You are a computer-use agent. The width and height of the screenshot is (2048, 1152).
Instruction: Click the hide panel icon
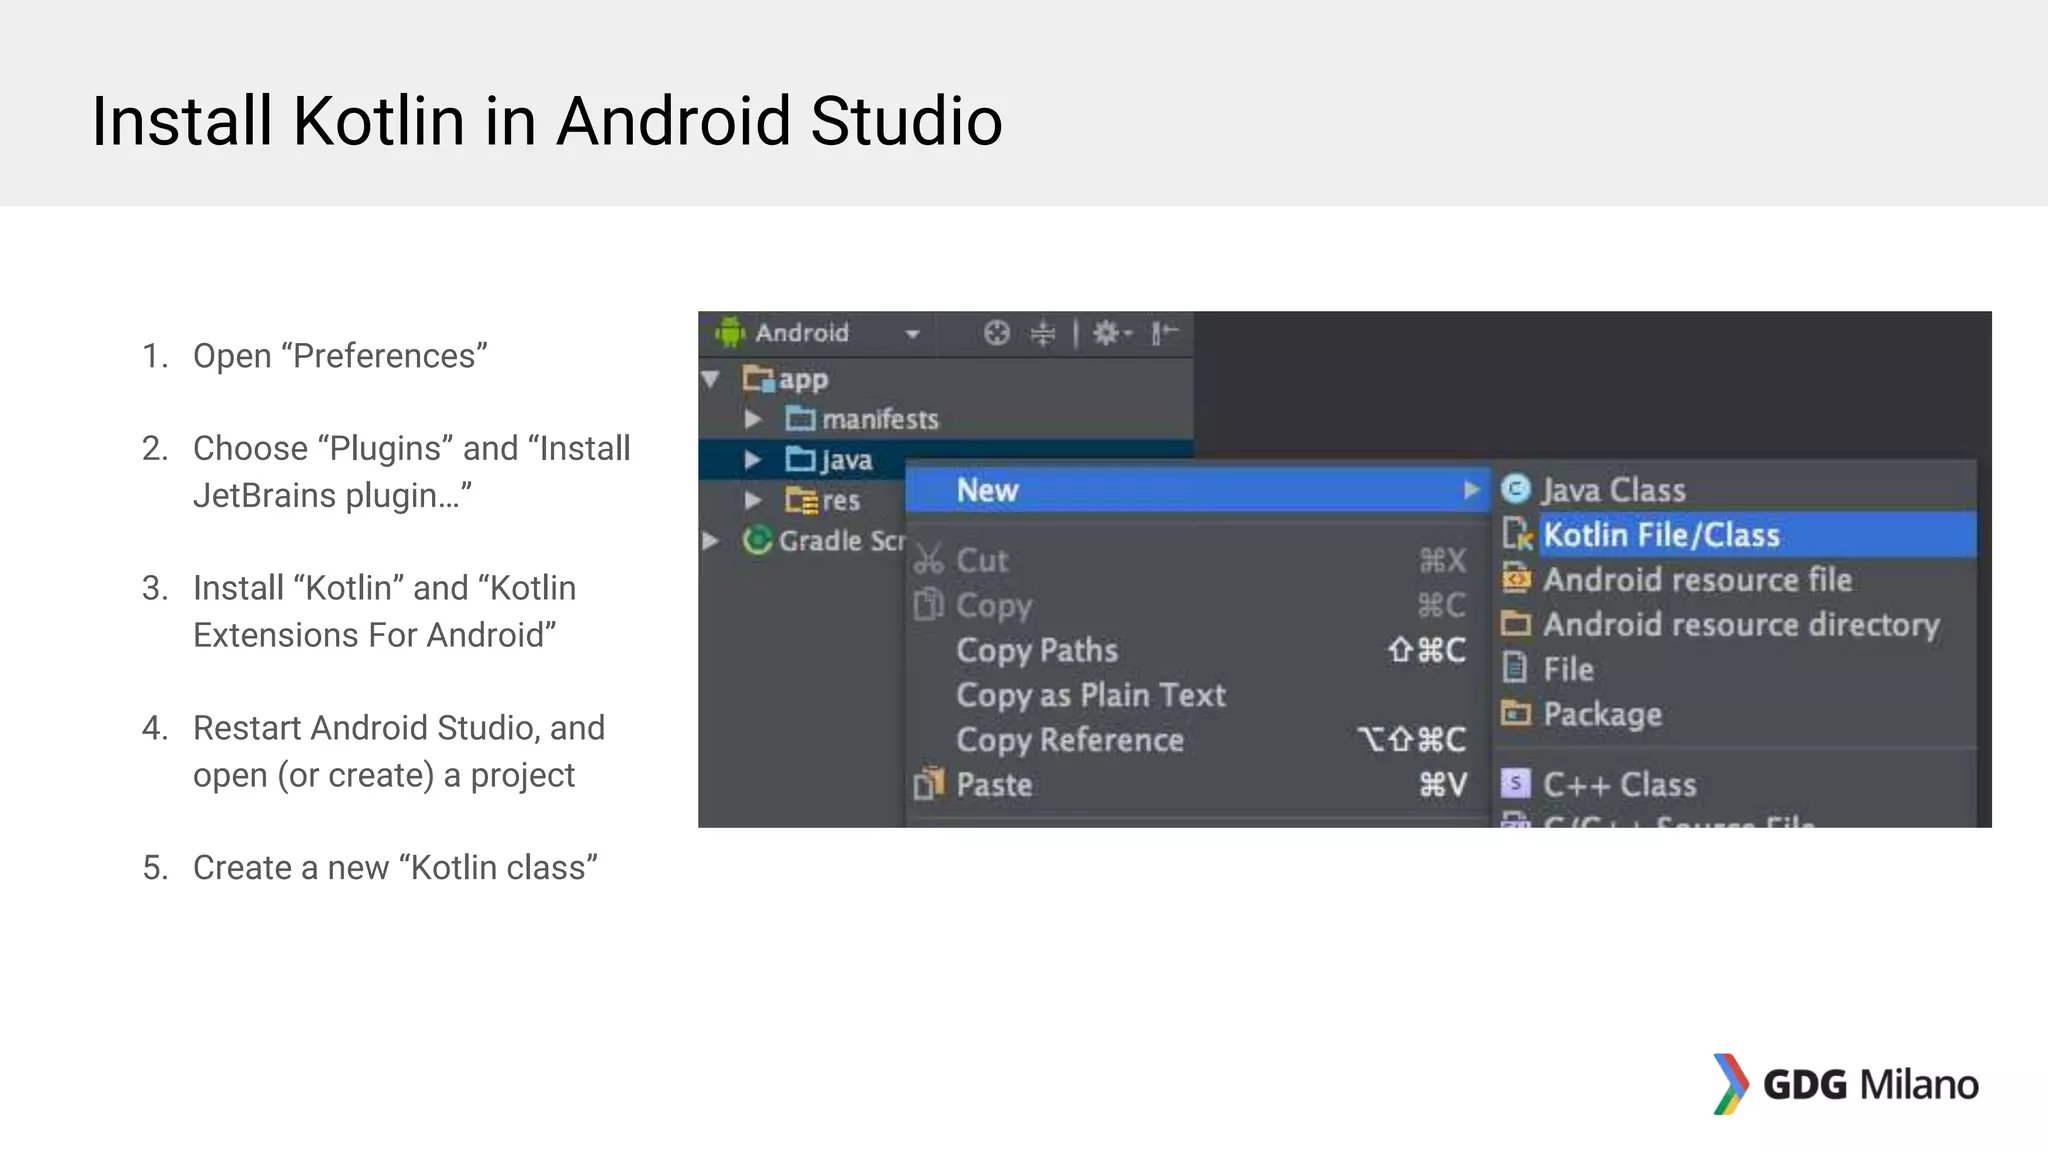click(x=1165, y=332)
